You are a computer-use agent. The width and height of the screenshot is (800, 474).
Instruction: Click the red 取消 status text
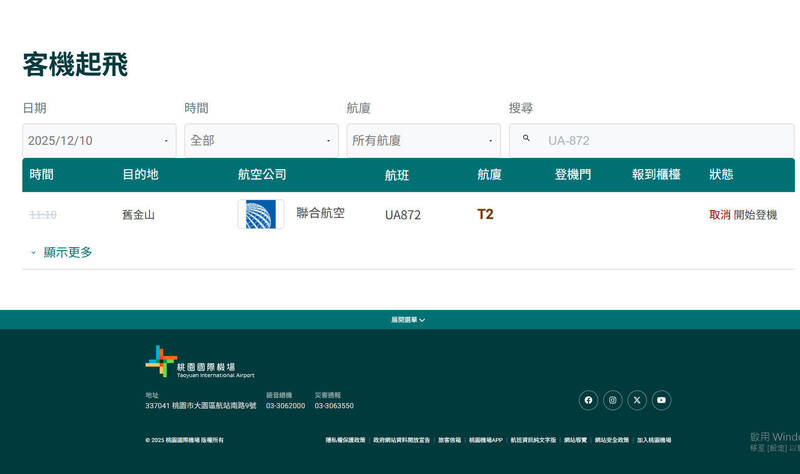(719, 215)
